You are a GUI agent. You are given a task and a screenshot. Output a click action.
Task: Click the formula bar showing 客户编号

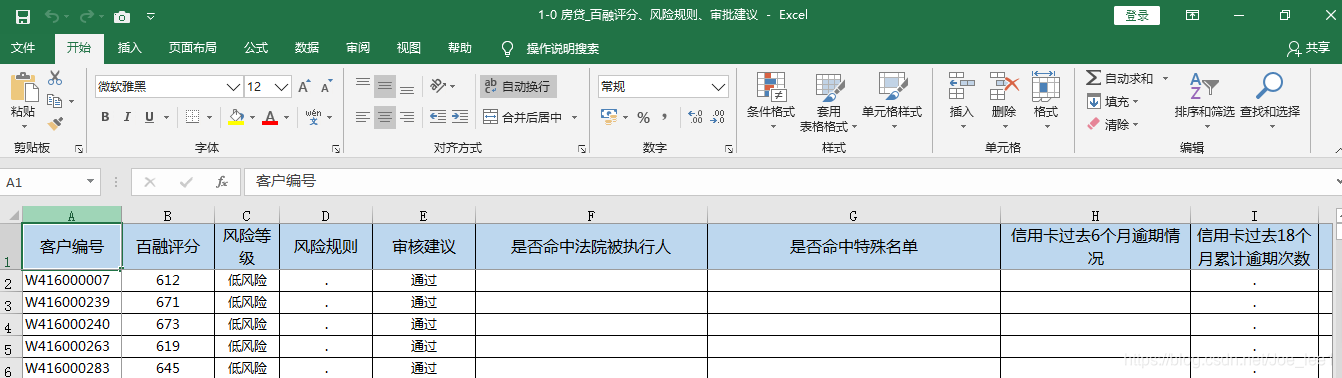point(790,182)
